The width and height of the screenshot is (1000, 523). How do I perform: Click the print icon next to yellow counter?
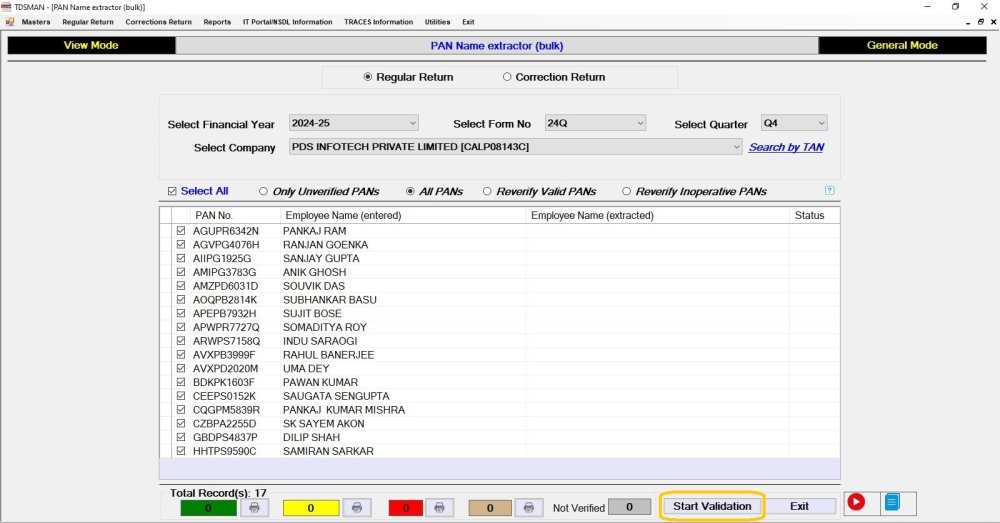coord(357,508)
